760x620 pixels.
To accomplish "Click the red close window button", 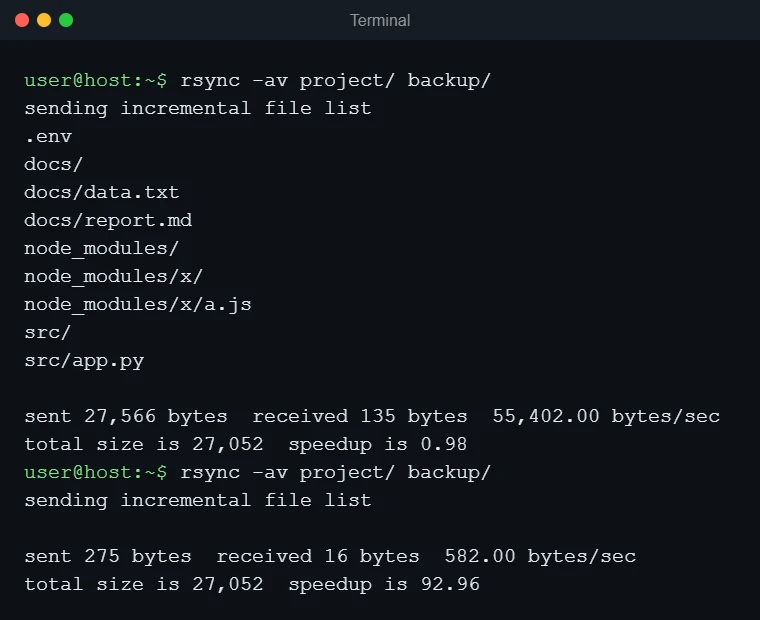I will (x=22, y=20).
